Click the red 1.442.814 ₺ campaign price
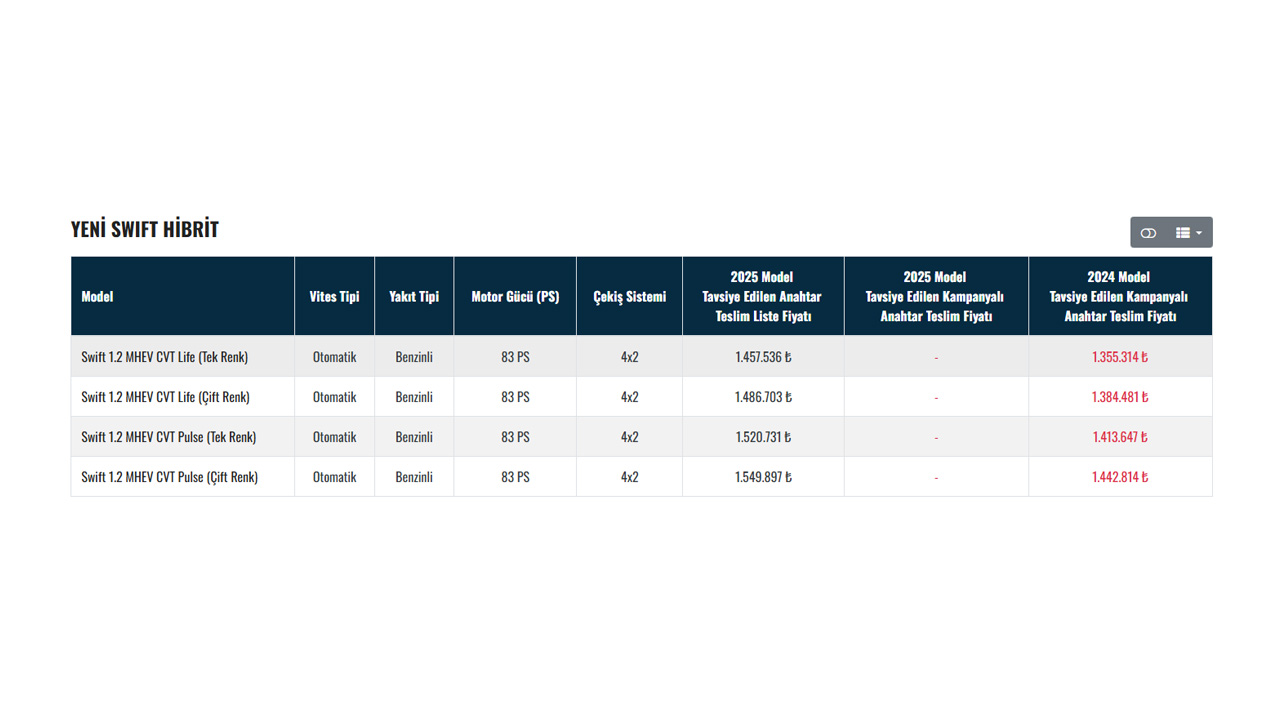This screenshot has height=720, width=1280. point(1120,477)
